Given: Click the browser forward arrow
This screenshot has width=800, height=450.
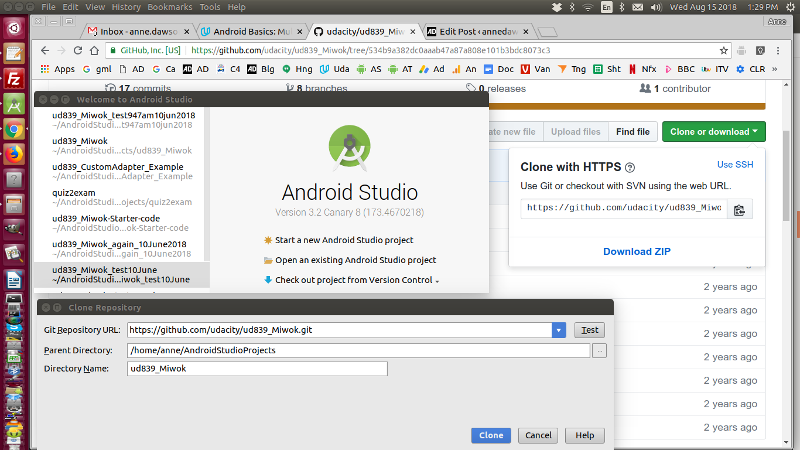Looking at the screenshot, I should (62, 51).
